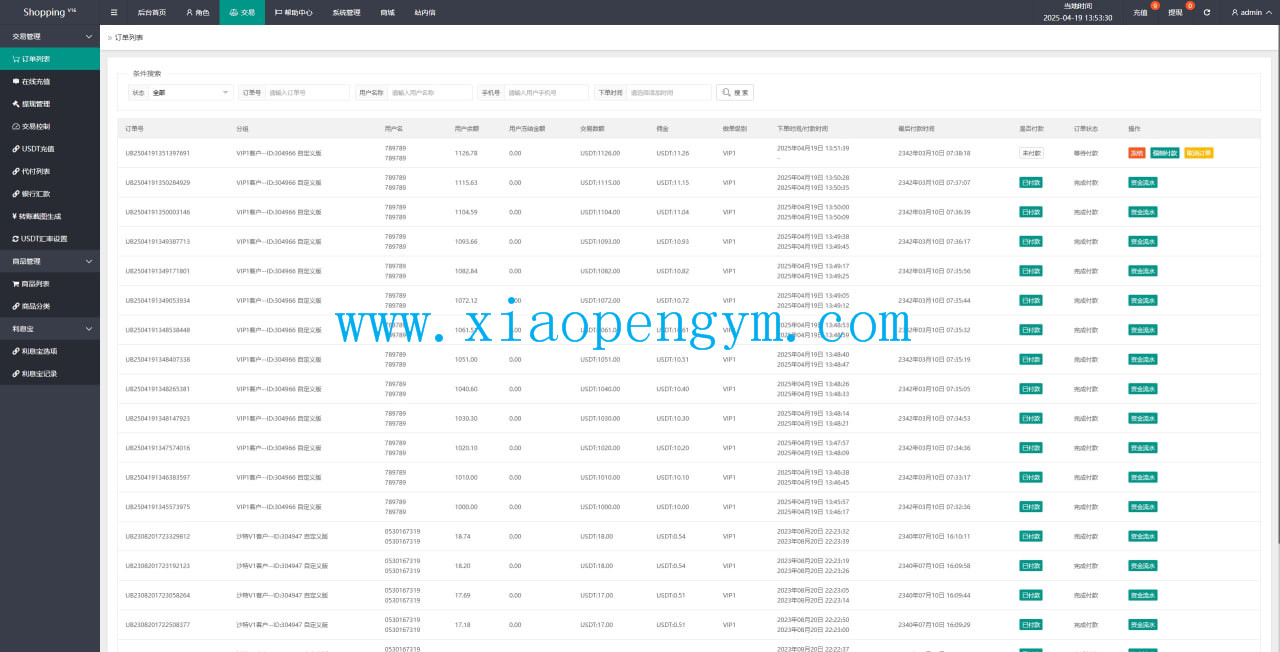
Task: Open 利息宝选项 in the sidebar
Action: coord(50,351)
